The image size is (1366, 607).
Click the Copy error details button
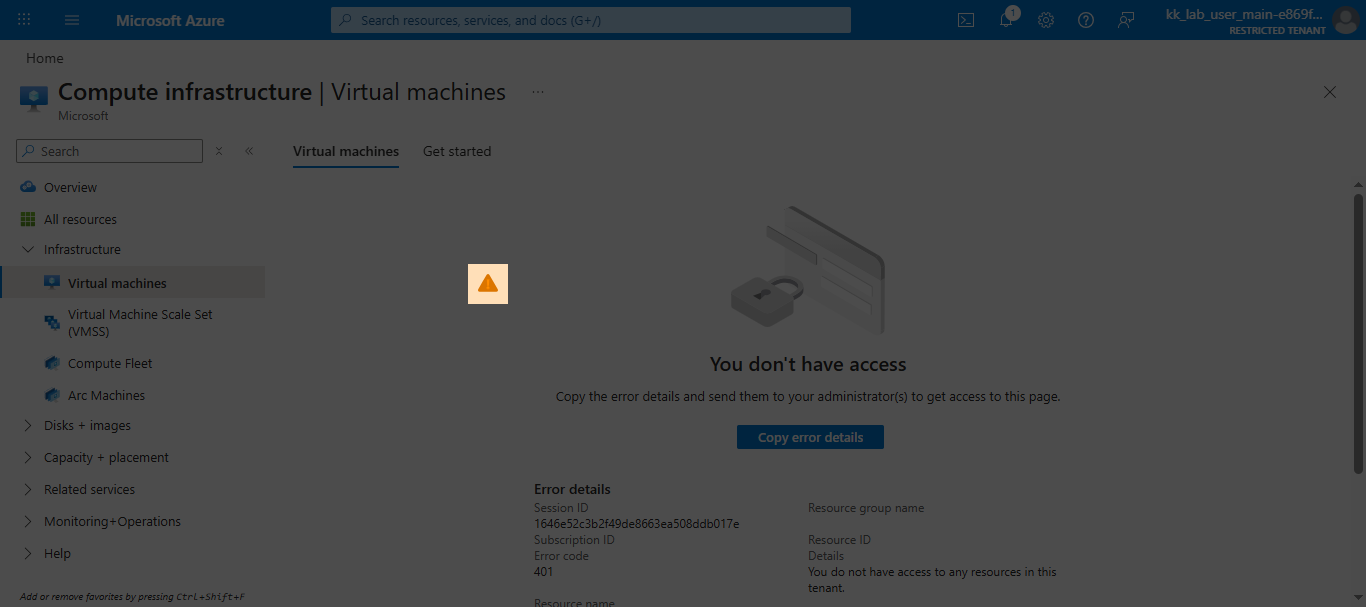(x=810, y=437)
